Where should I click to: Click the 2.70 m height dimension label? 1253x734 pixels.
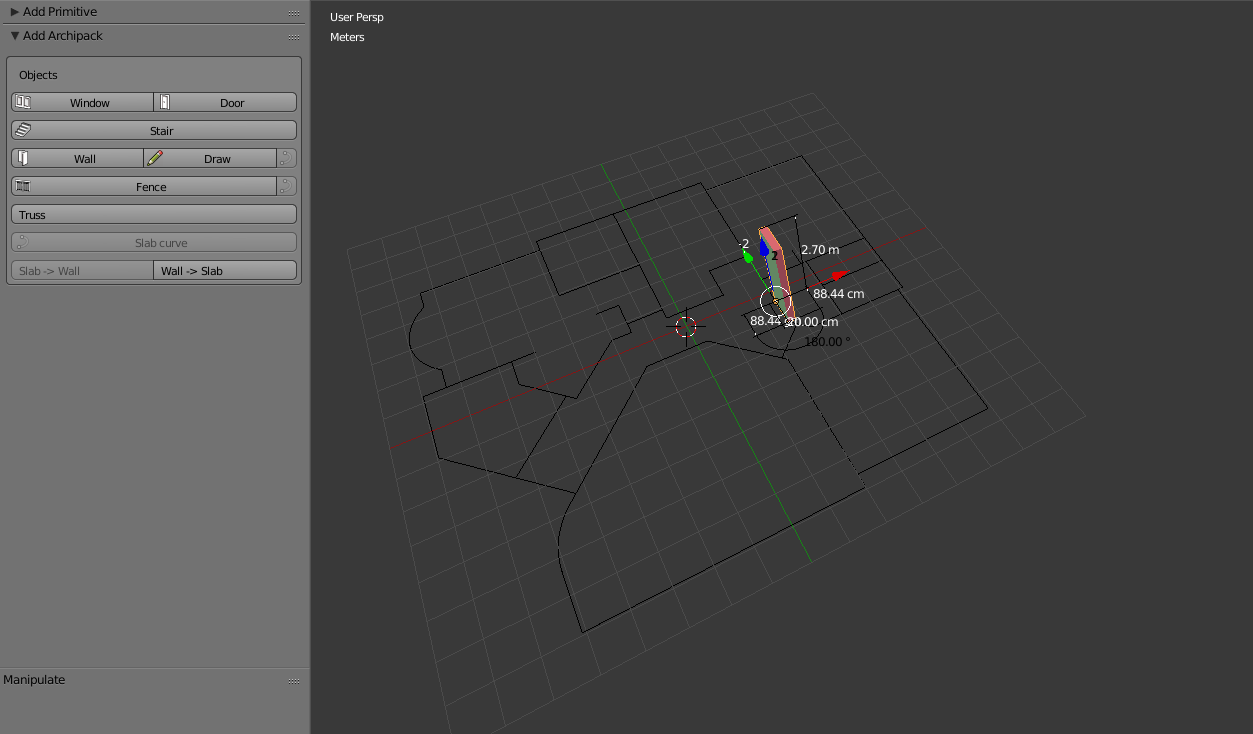[x=820, y=250]
